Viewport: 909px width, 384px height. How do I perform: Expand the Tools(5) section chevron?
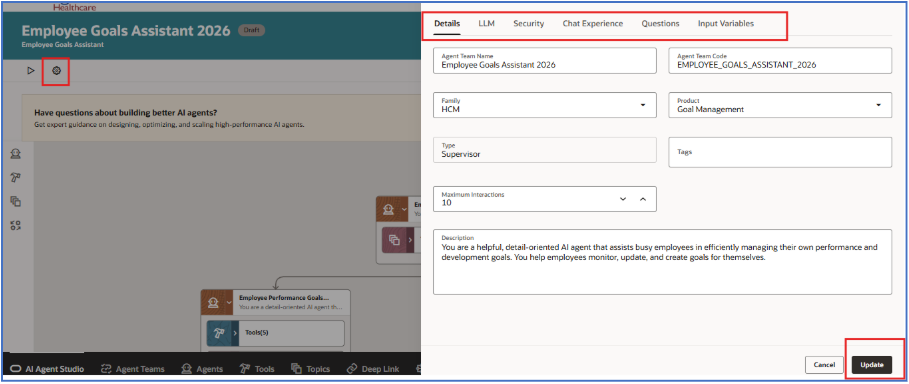click(x=235, y=333)
